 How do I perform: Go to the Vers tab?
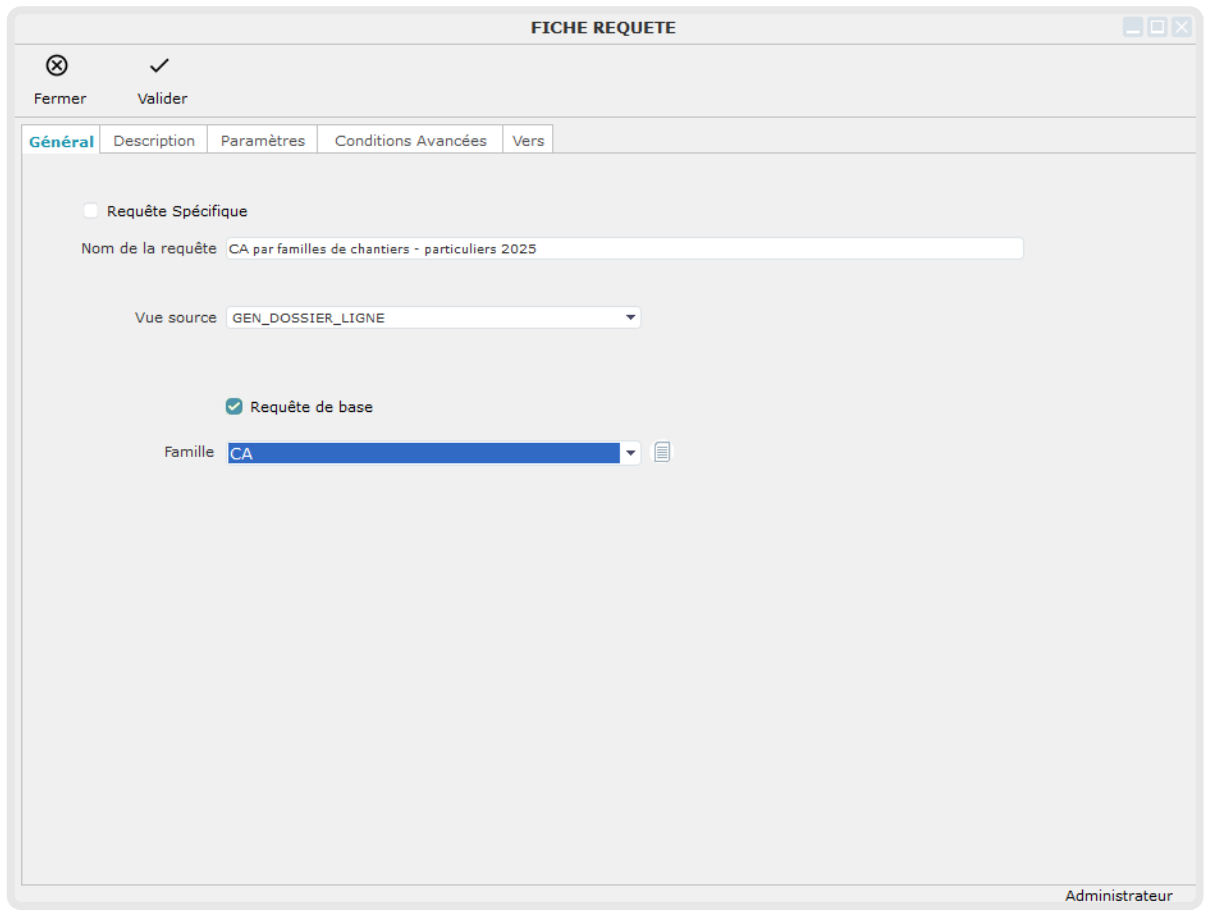(x=528, y=141)
